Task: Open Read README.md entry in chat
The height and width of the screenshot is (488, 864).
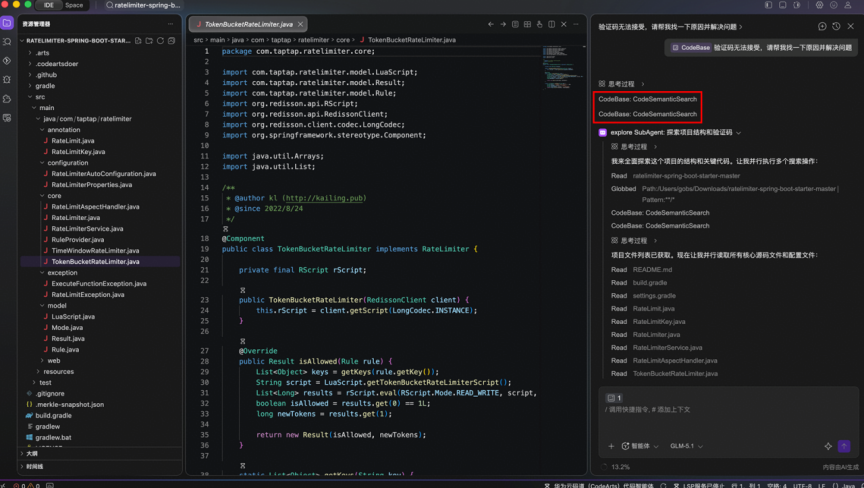Action: tap(642, 270)
